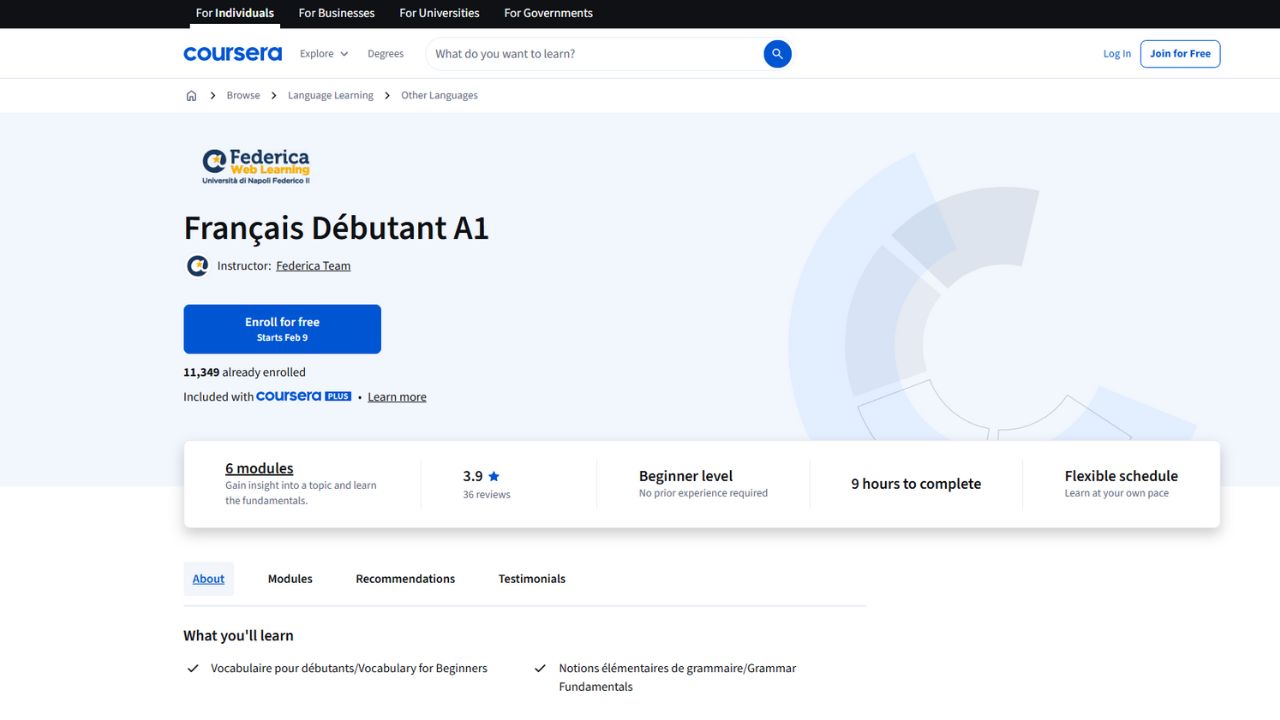Screen dimensions: 1280x720
Task: Select the For Businesses menu item
Action: tap(336, 13)
